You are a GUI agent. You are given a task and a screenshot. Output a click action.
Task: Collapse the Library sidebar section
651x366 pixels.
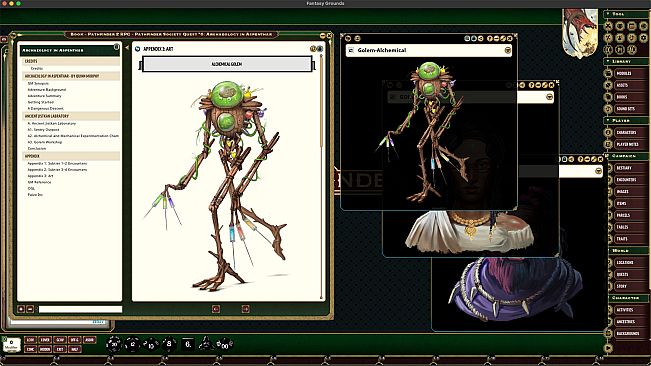click(626, 61)
